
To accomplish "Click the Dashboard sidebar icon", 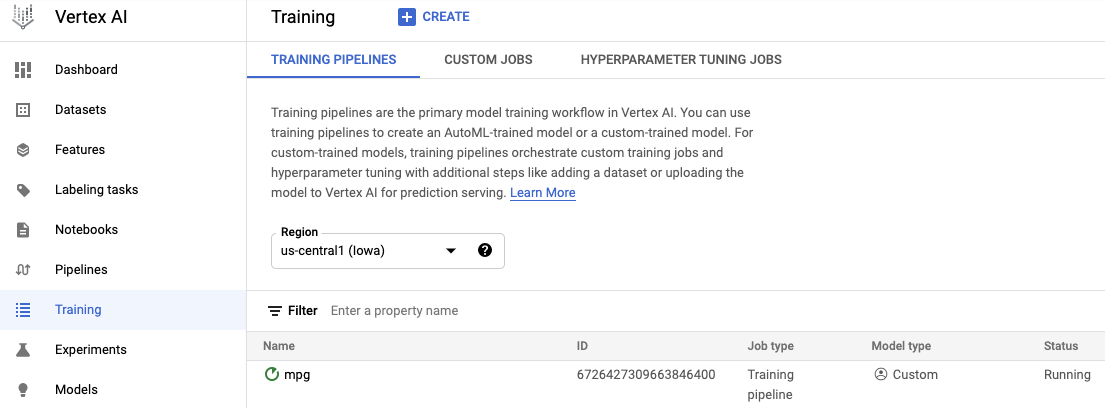I will (x=23, y=70).
